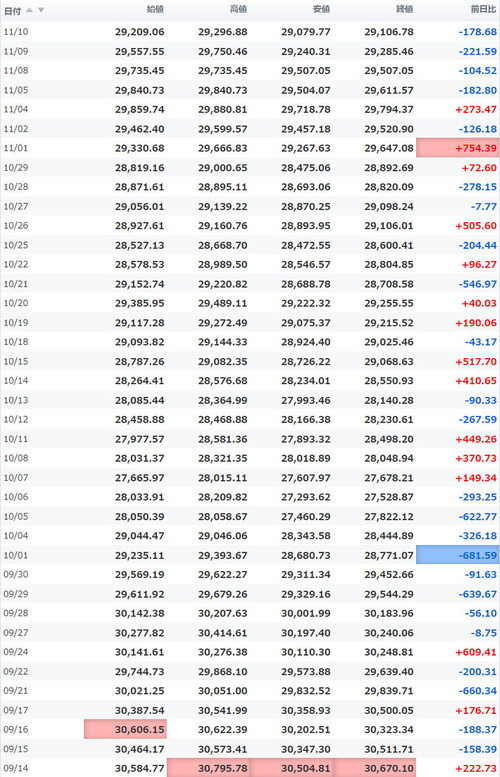Select the 10/28 date cell

[x=16, y=187]
